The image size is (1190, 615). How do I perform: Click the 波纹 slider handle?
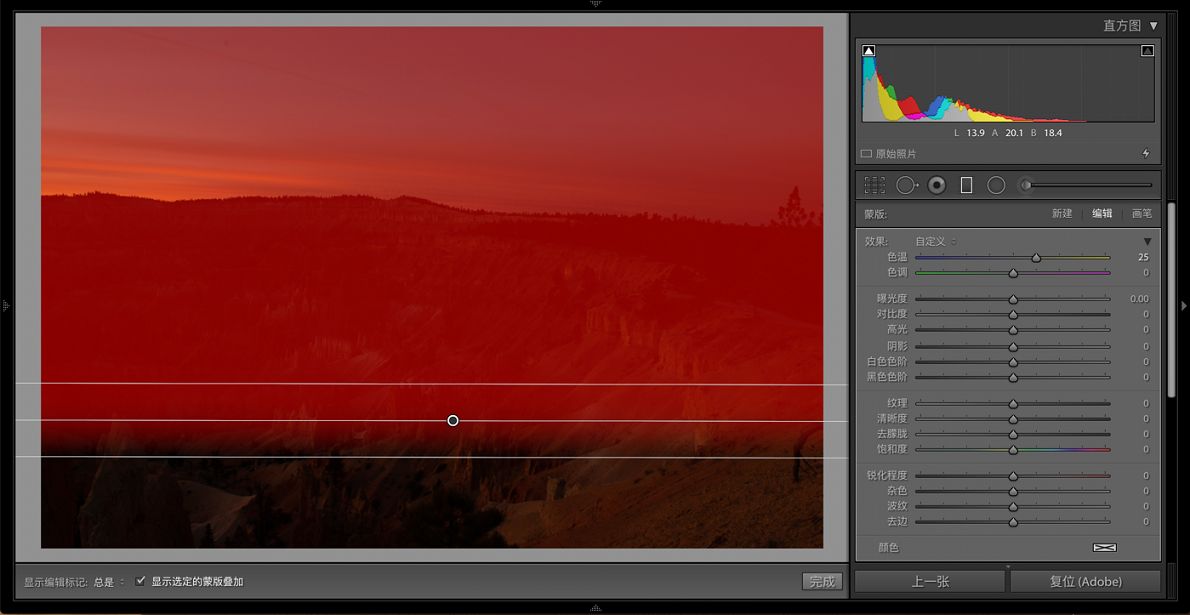click(x=1013, y=507)
